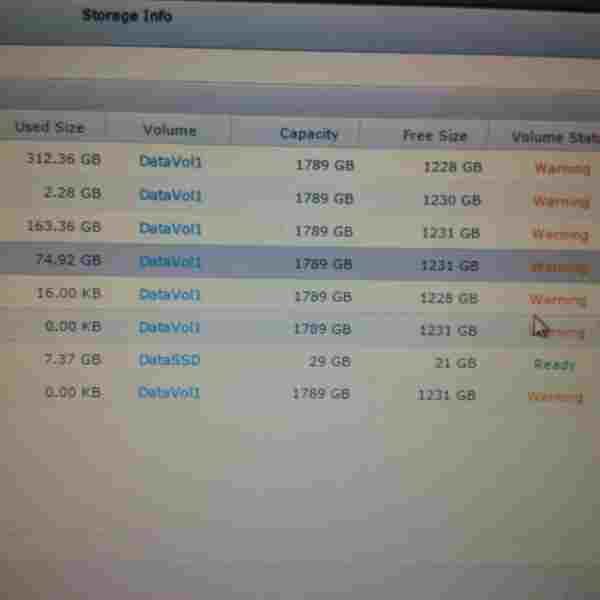Select the 7.37 GB used size cell

pyautogui.click(x=72, y=359)
